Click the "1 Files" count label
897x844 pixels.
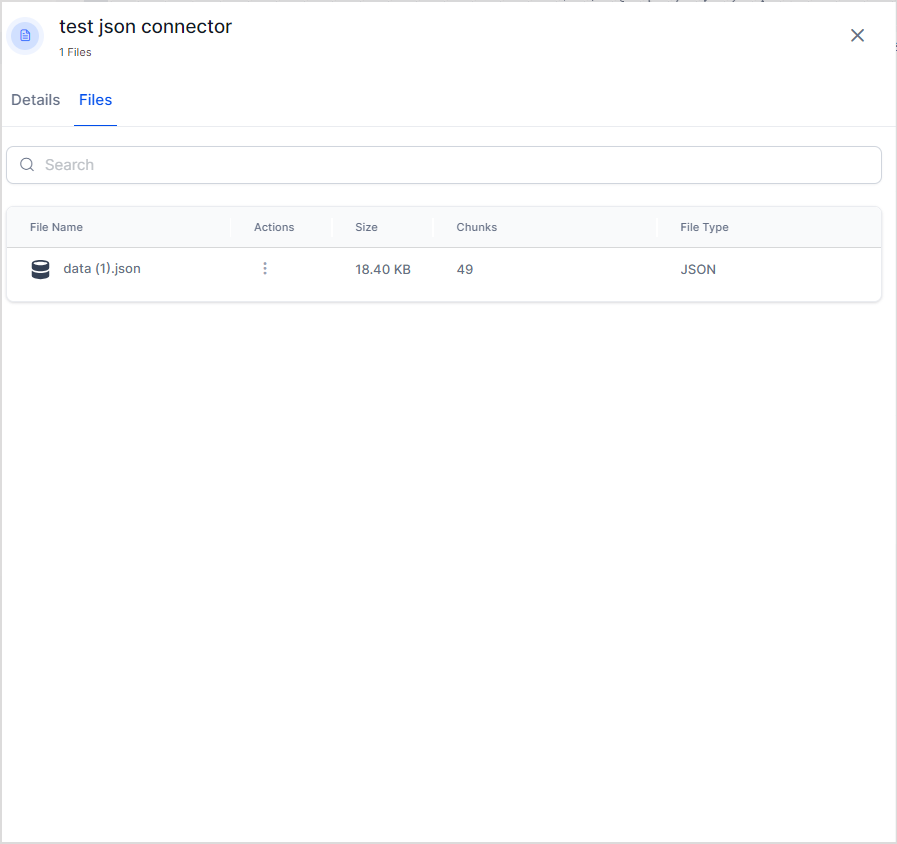(75, 52)
